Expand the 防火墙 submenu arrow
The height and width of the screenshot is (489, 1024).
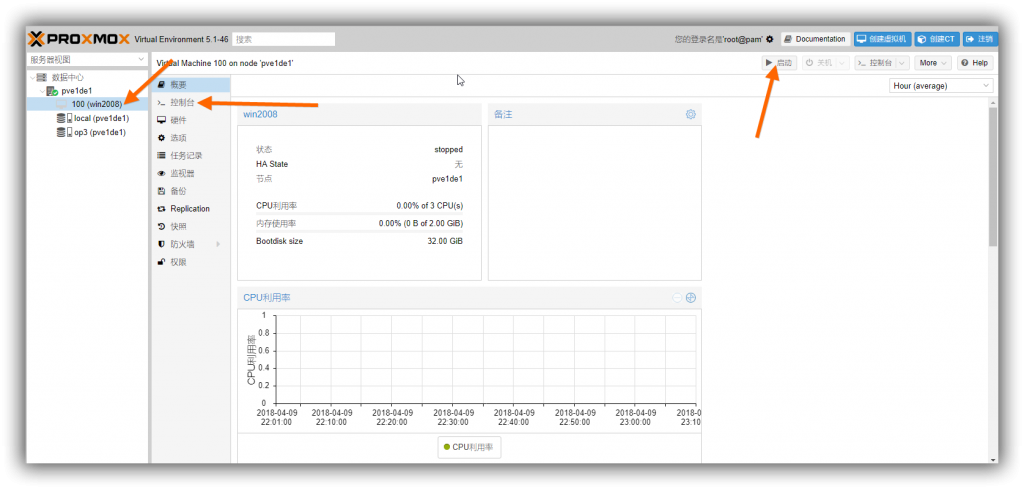pyautogui.click(x=218, y=244)
